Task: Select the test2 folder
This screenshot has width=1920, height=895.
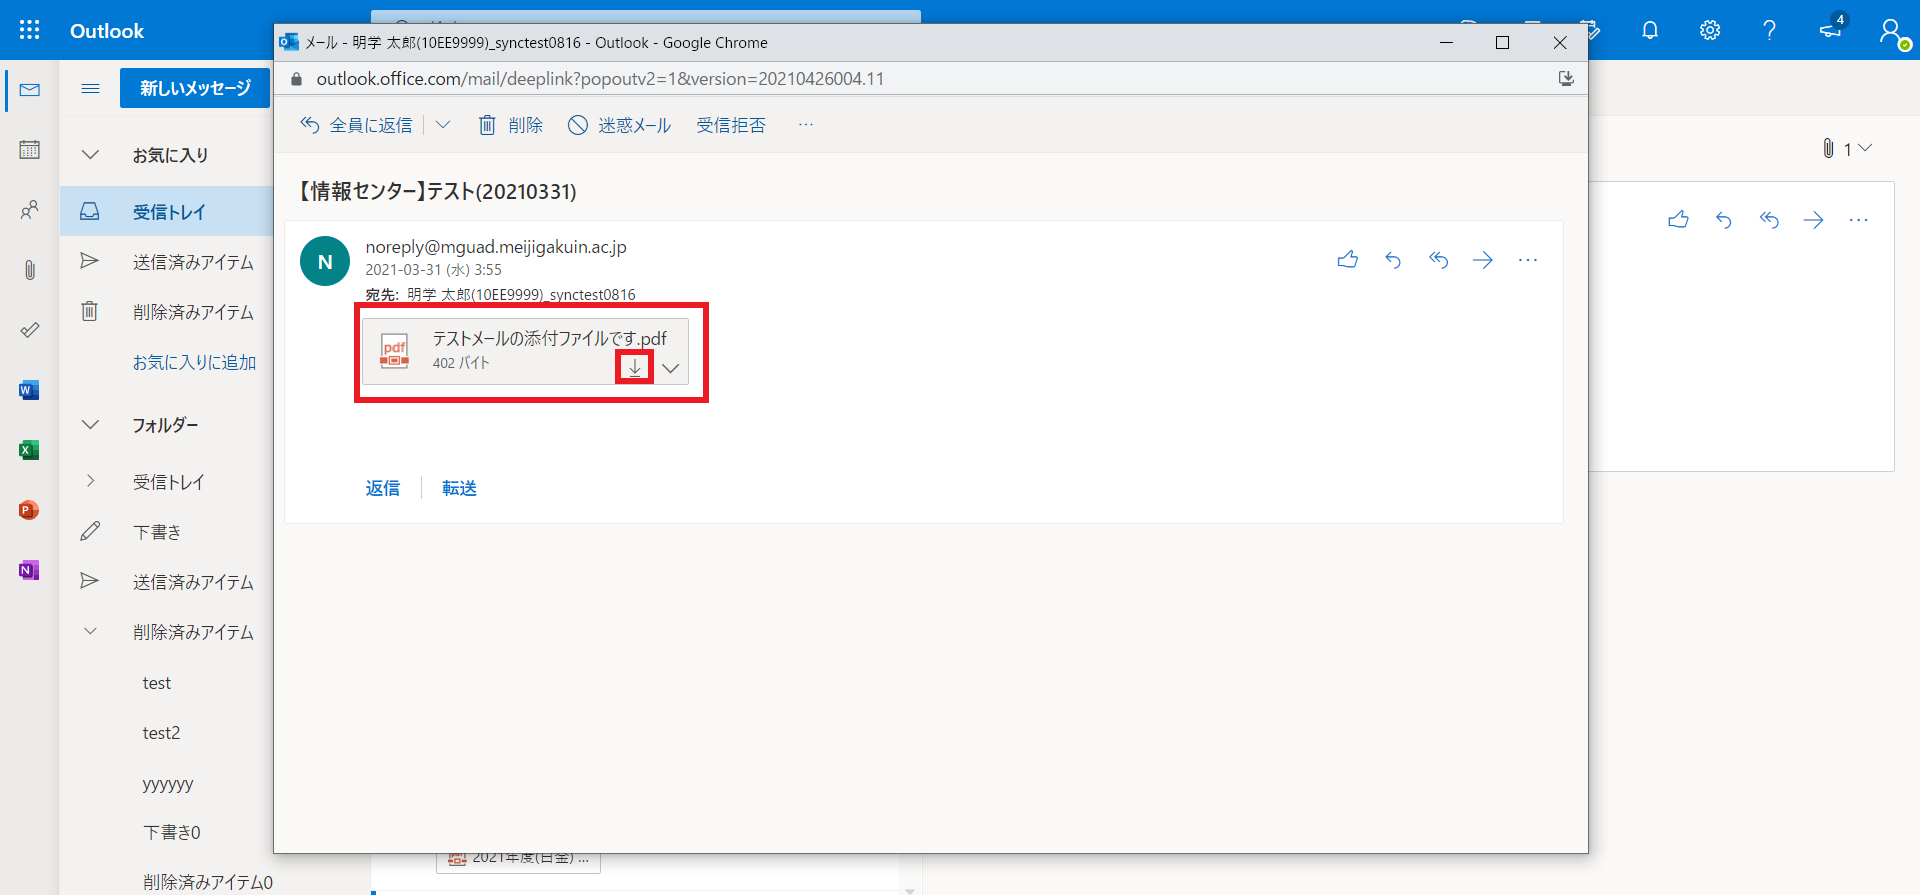Action: (161, 733)
